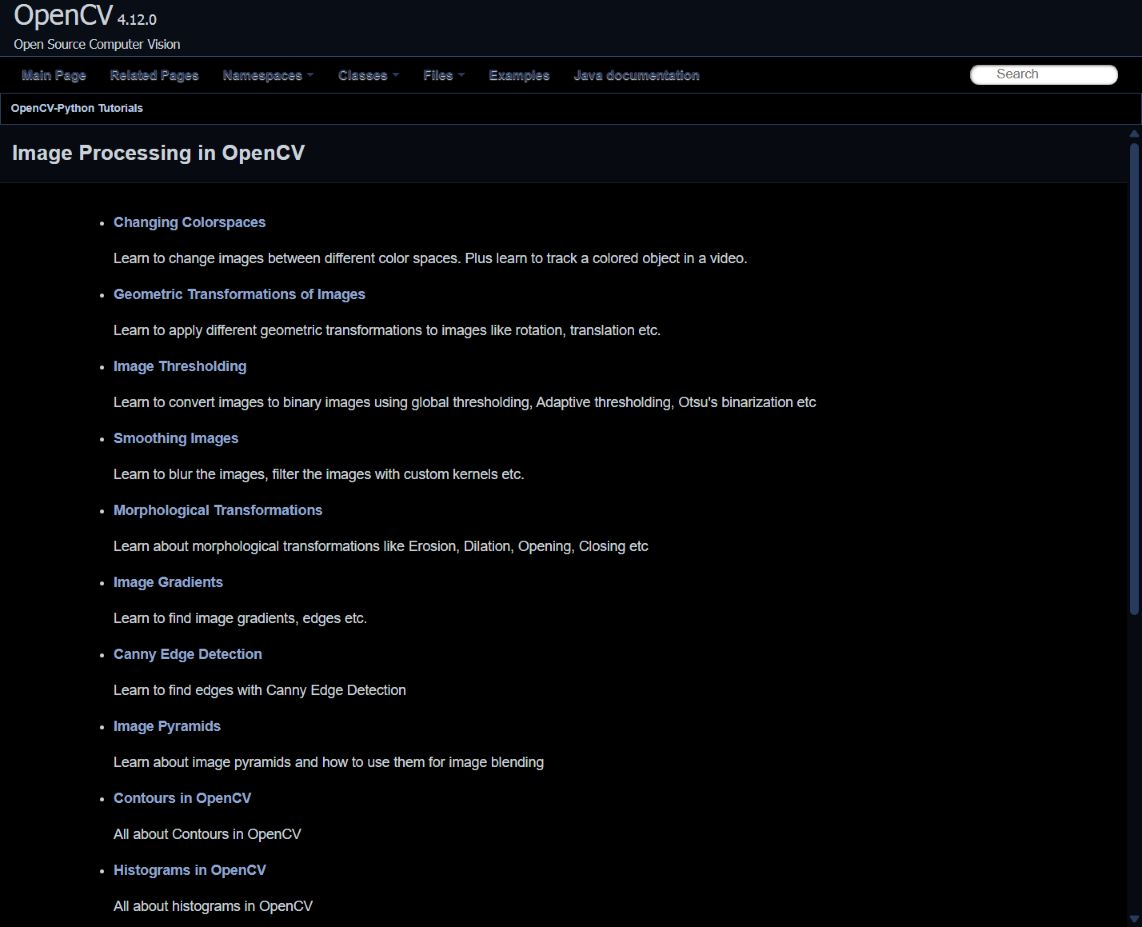Screen dimensions: 1142x927
Task: Click the description mentioning Erosion, Dilation, Opening
Action: (380, 546)
